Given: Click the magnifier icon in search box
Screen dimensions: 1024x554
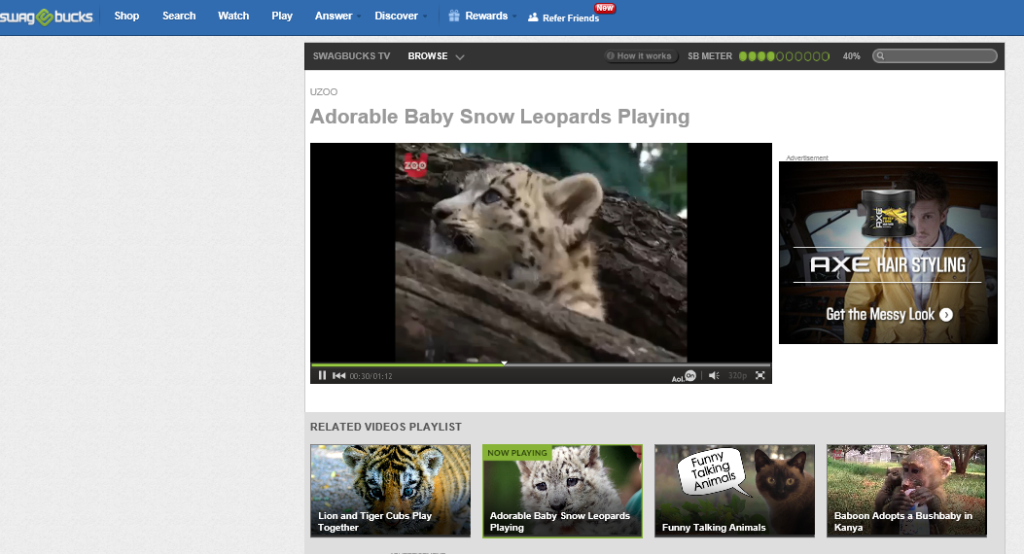Looking at the screenshot, I should pyautogui.click(x=880, y=56).
